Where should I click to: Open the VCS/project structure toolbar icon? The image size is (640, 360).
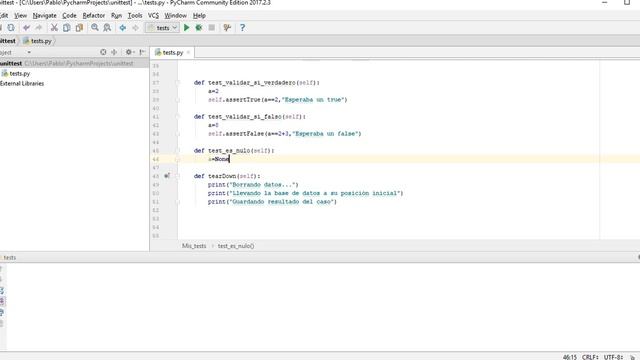click(x=227, y=28)
